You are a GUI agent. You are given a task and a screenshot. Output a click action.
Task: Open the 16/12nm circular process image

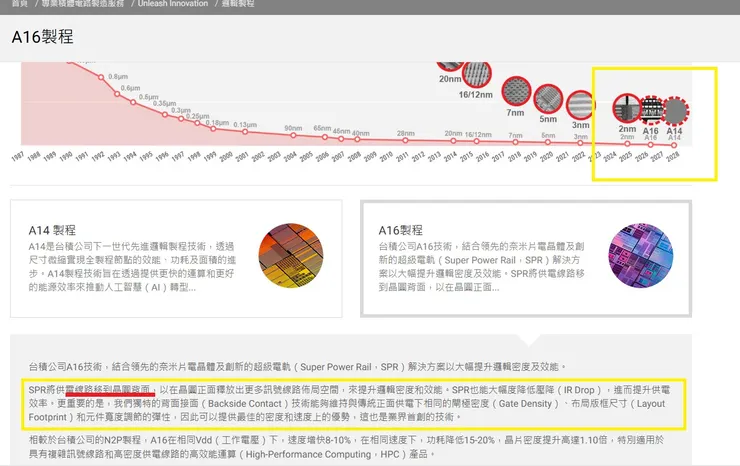477,75
